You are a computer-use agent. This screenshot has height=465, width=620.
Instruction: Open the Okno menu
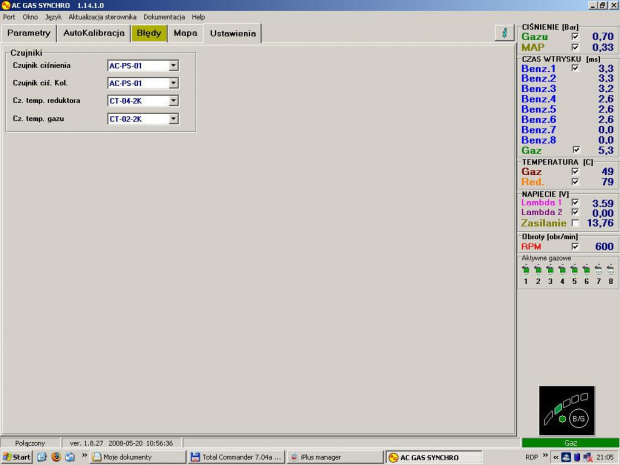pyautogui.click(x=30, y=17)
